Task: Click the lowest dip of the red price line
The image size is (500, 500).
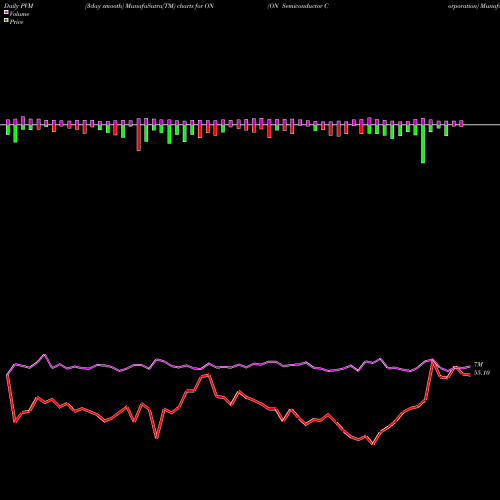Action: [373, 444]
